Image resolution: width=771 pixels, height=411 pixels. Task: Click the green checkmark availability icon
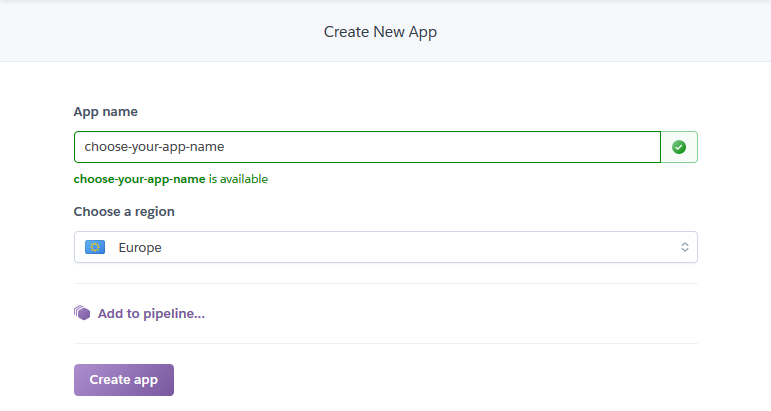point(679,147)
